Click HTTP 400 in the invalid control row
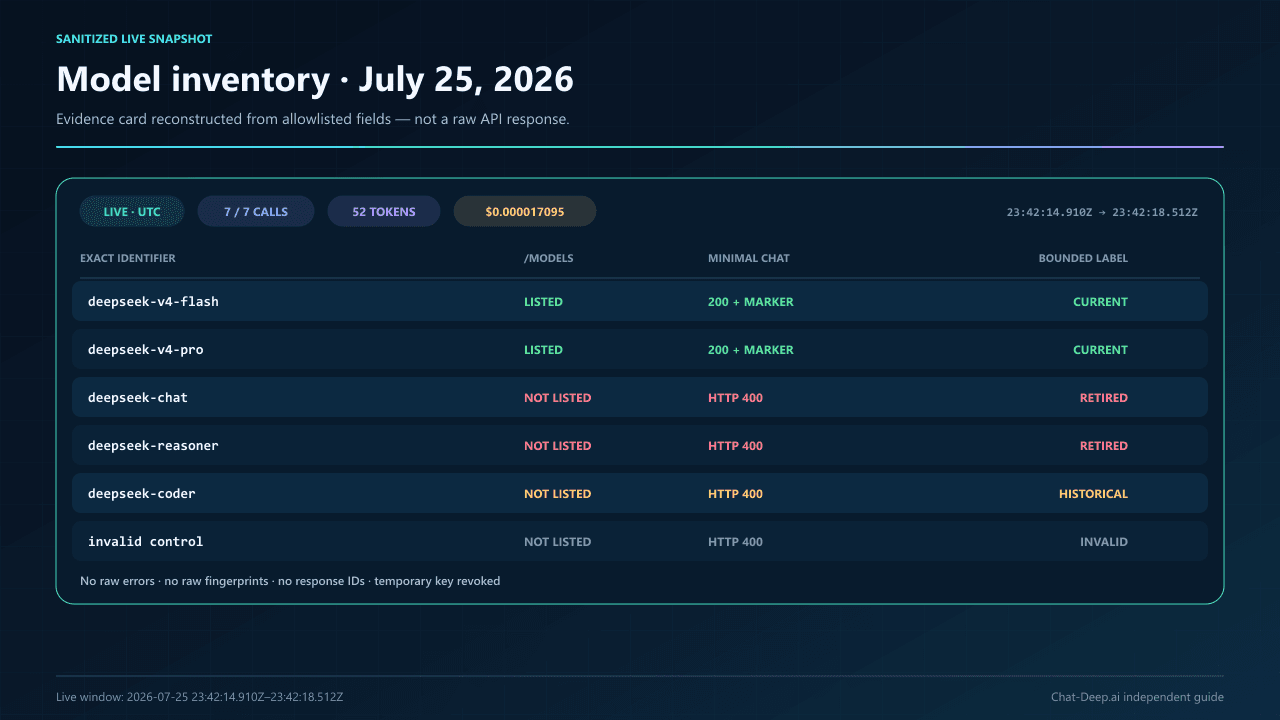1280x720 pixels. (x=735, y=541)
